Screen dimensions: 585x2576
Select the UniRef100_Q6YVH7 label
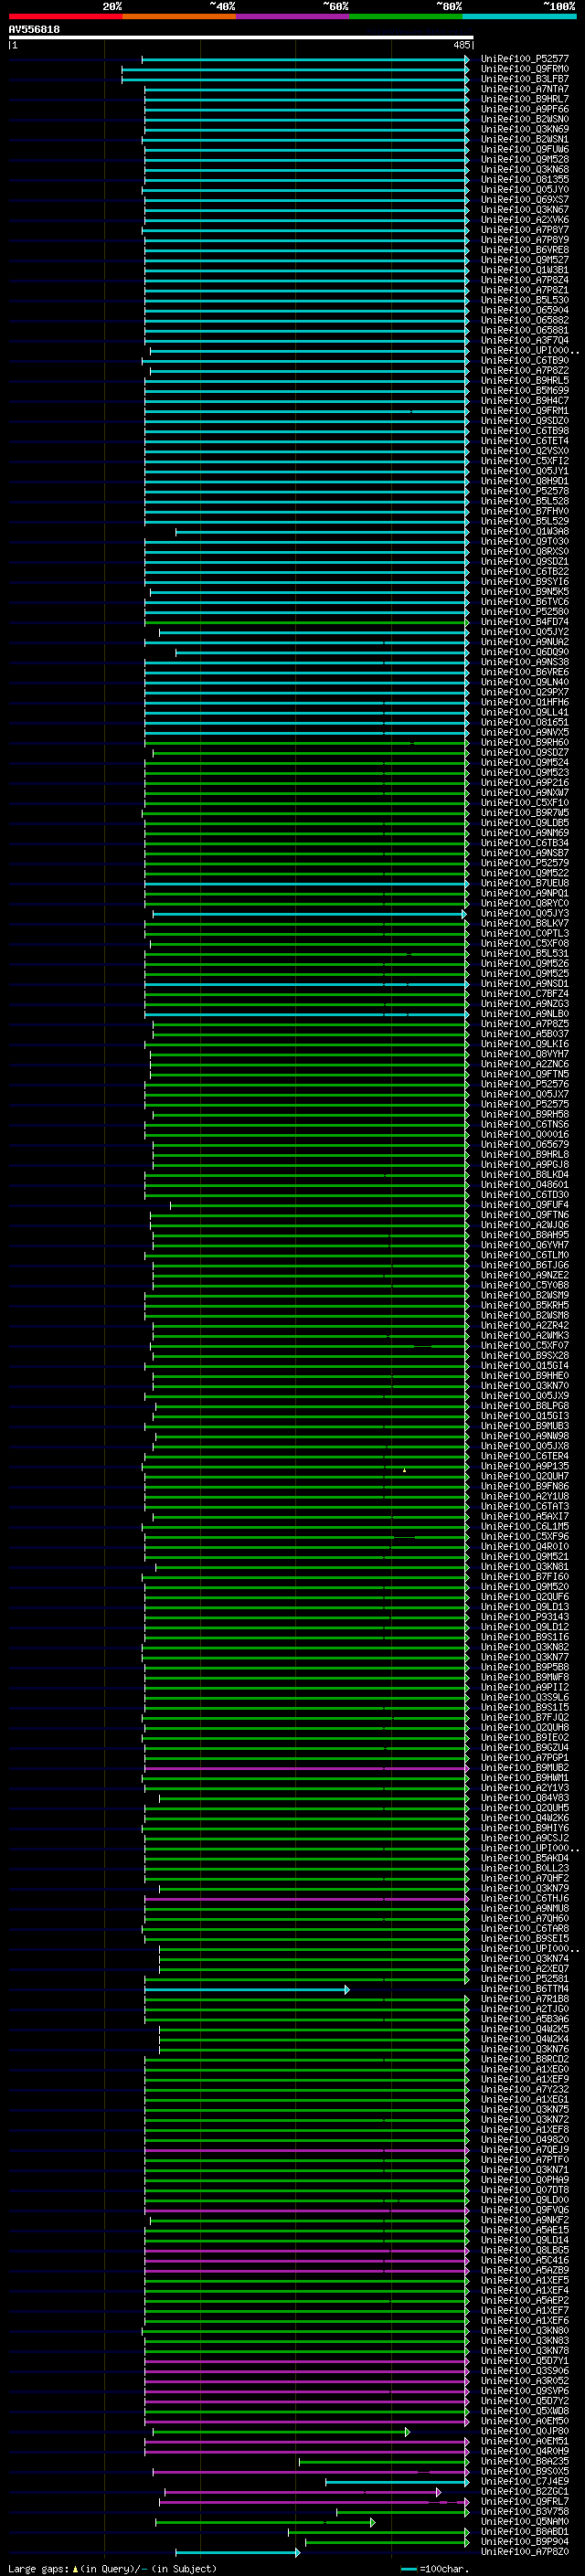click(524, 1245)
